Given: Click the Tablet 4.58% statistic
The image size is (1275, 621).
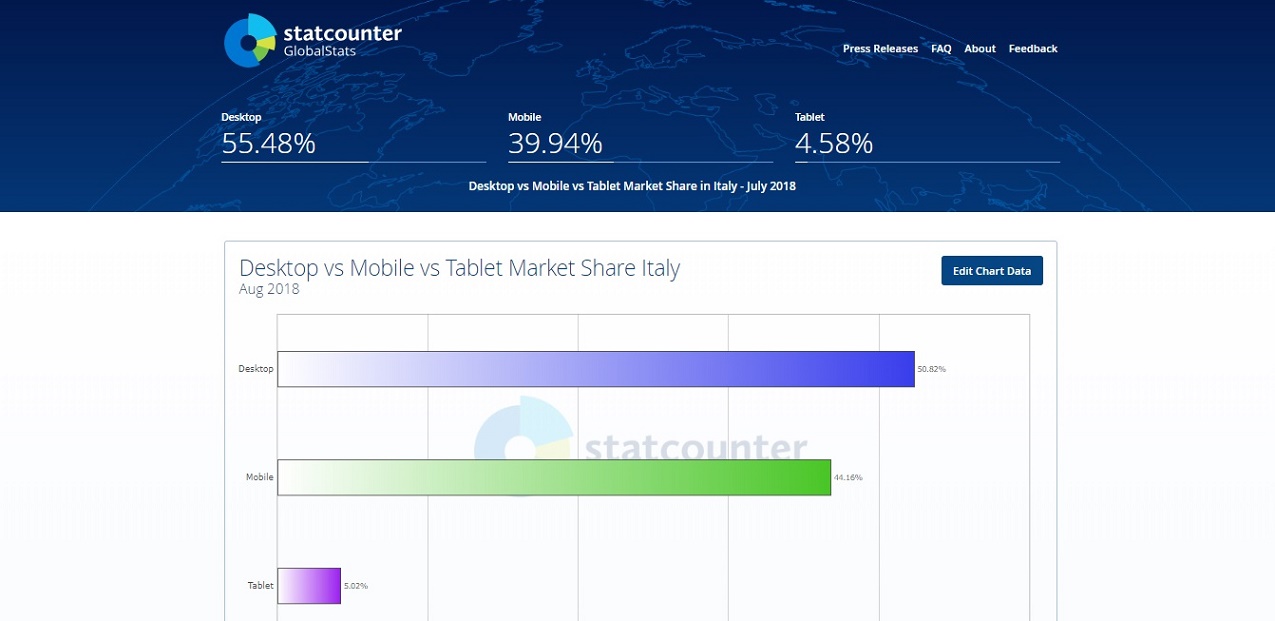Looking at the screenshot, I should tap(927, 136).
